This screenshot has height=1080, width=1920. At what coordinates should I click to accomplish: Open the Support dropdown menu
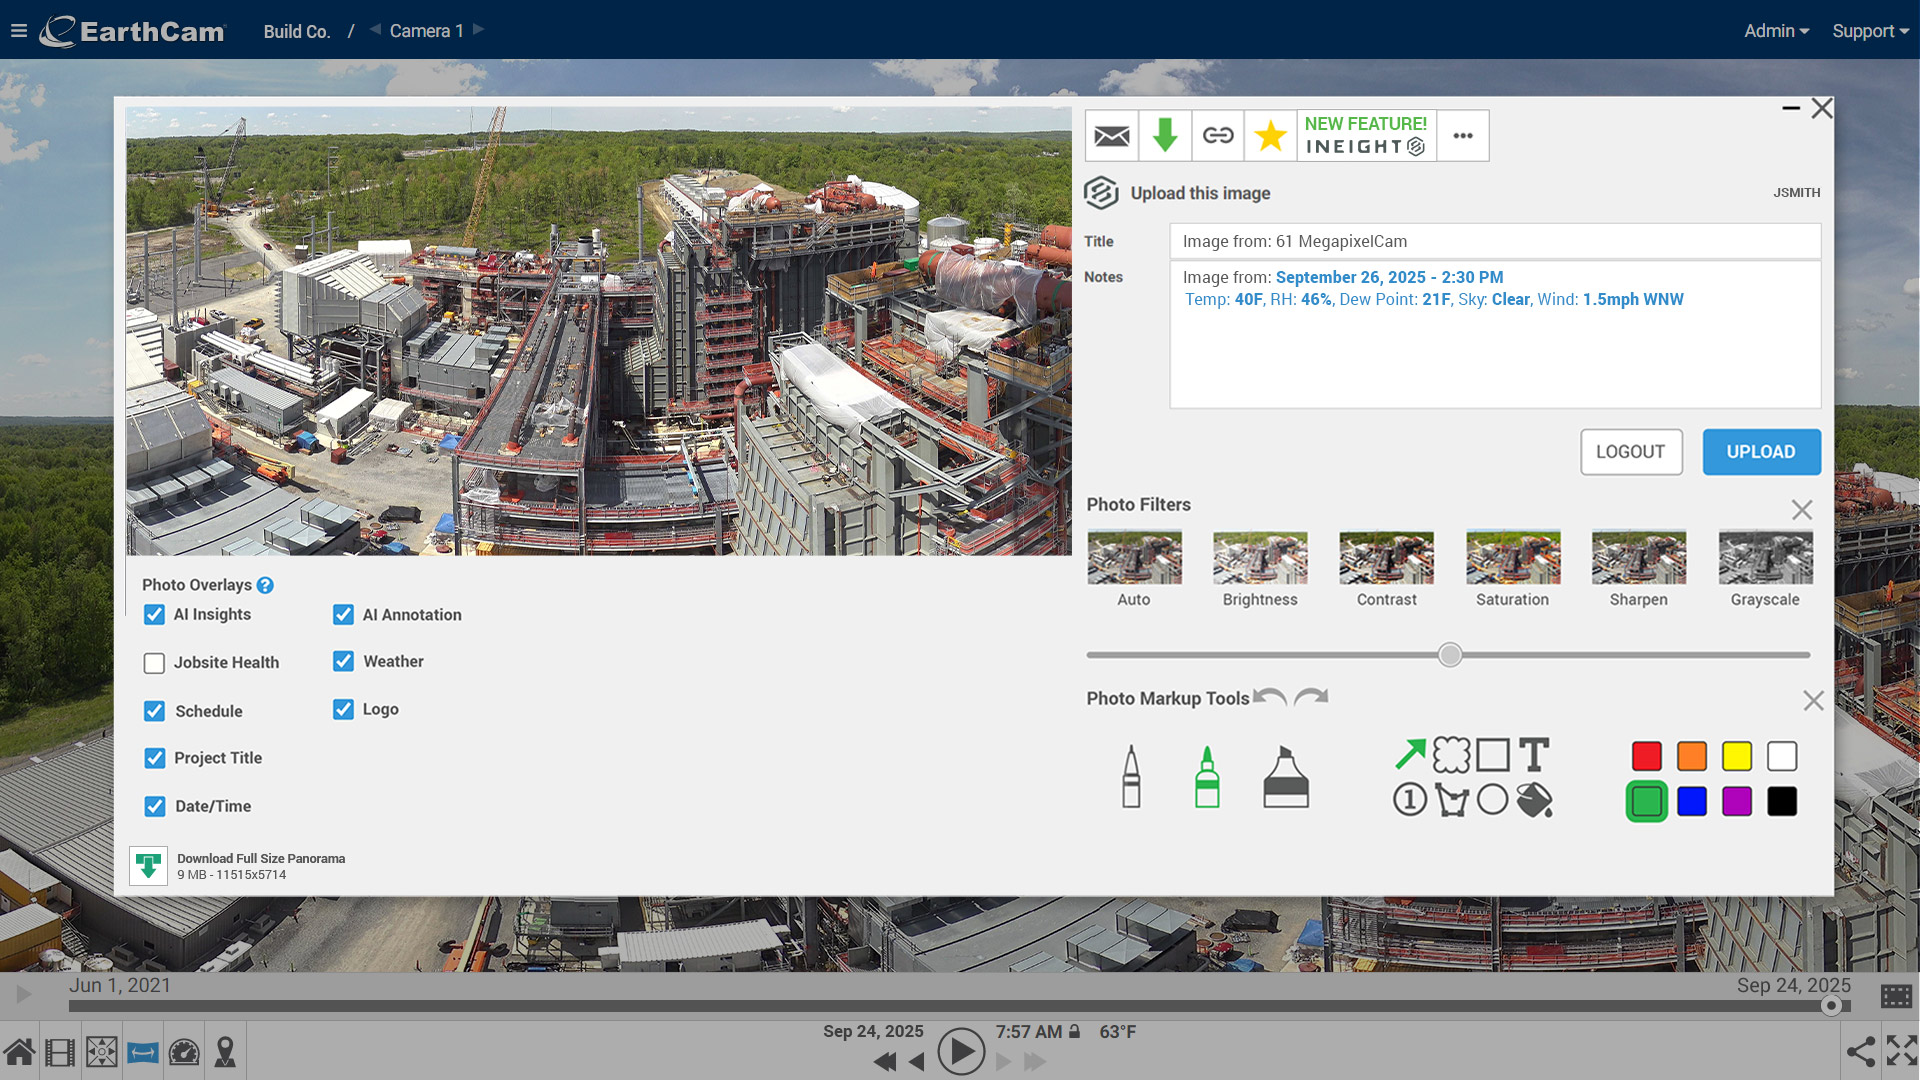pos(1870,31)
